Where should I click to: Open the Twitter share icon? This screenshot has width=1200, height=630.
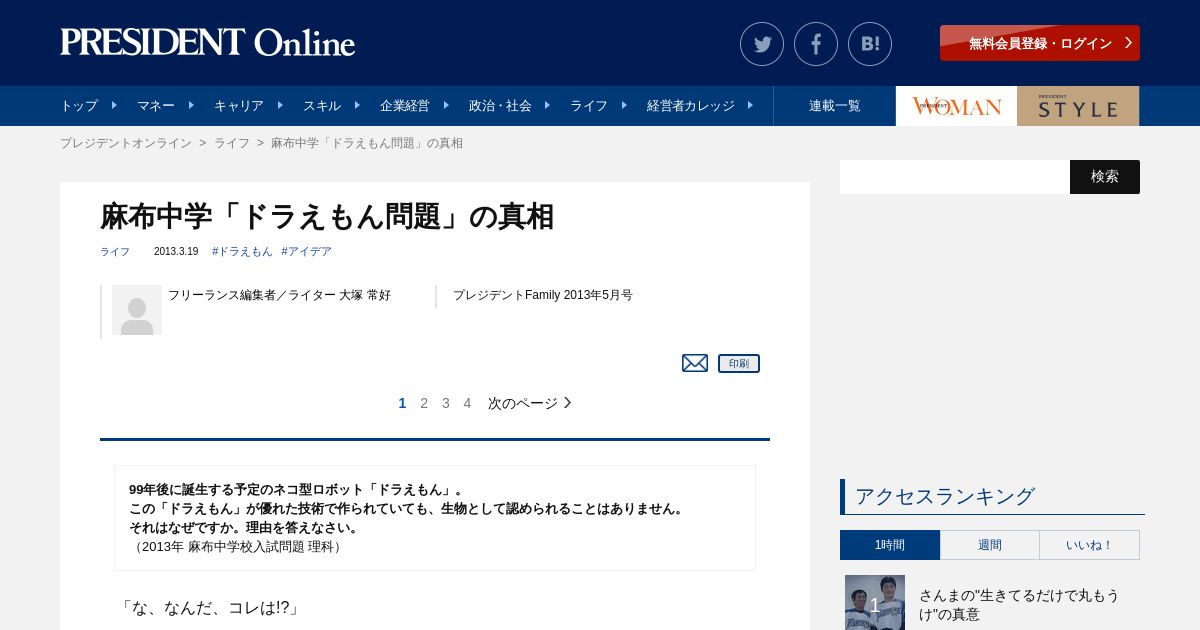pyautogui.click(x=762, y=44)
